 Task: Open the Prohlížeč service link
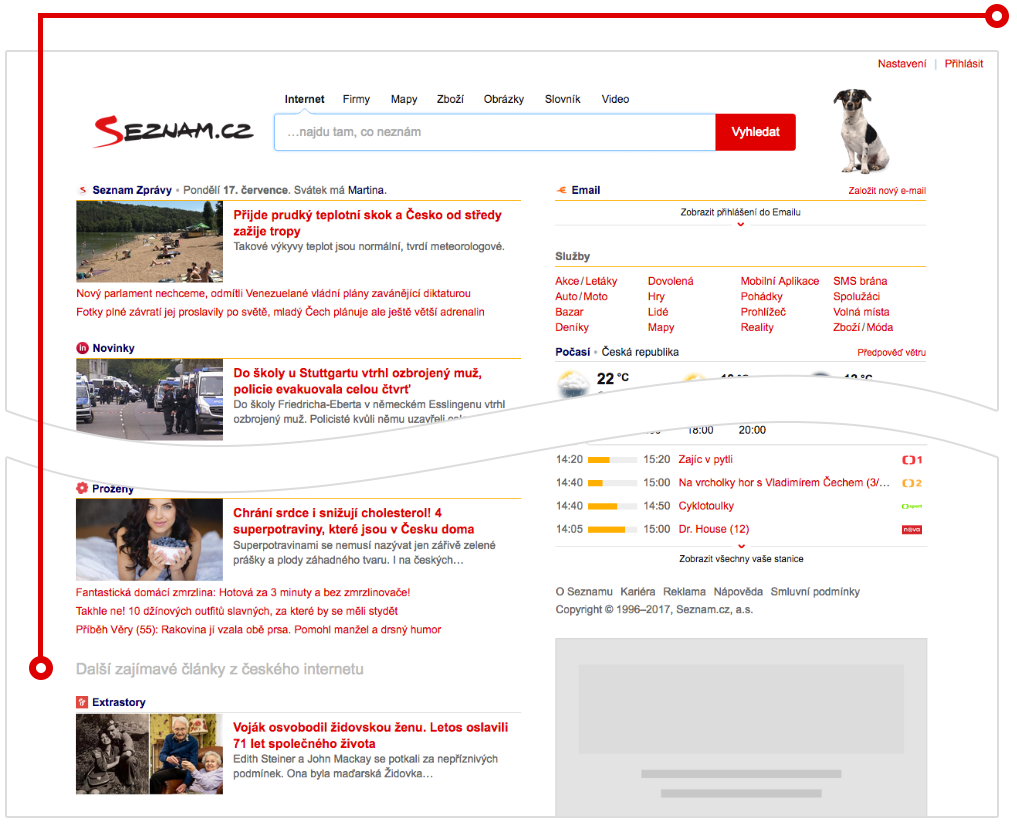point(763,312)
